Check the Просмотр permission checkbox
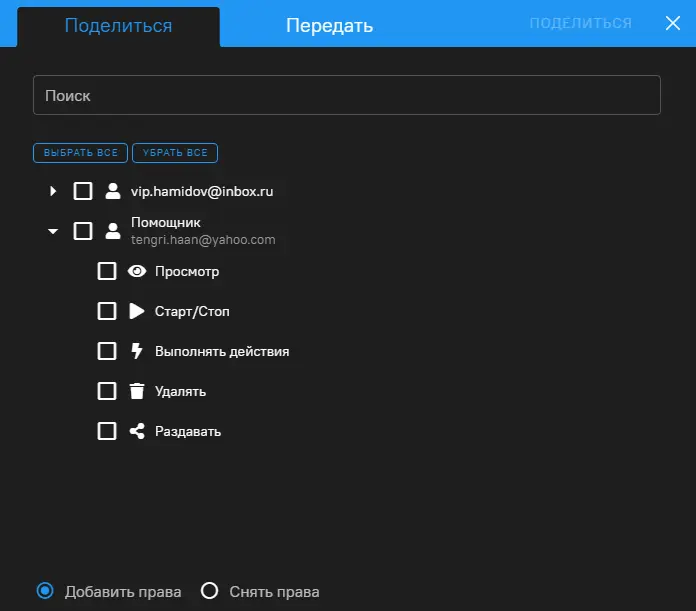The image size is (696, 611). point(107,271)
